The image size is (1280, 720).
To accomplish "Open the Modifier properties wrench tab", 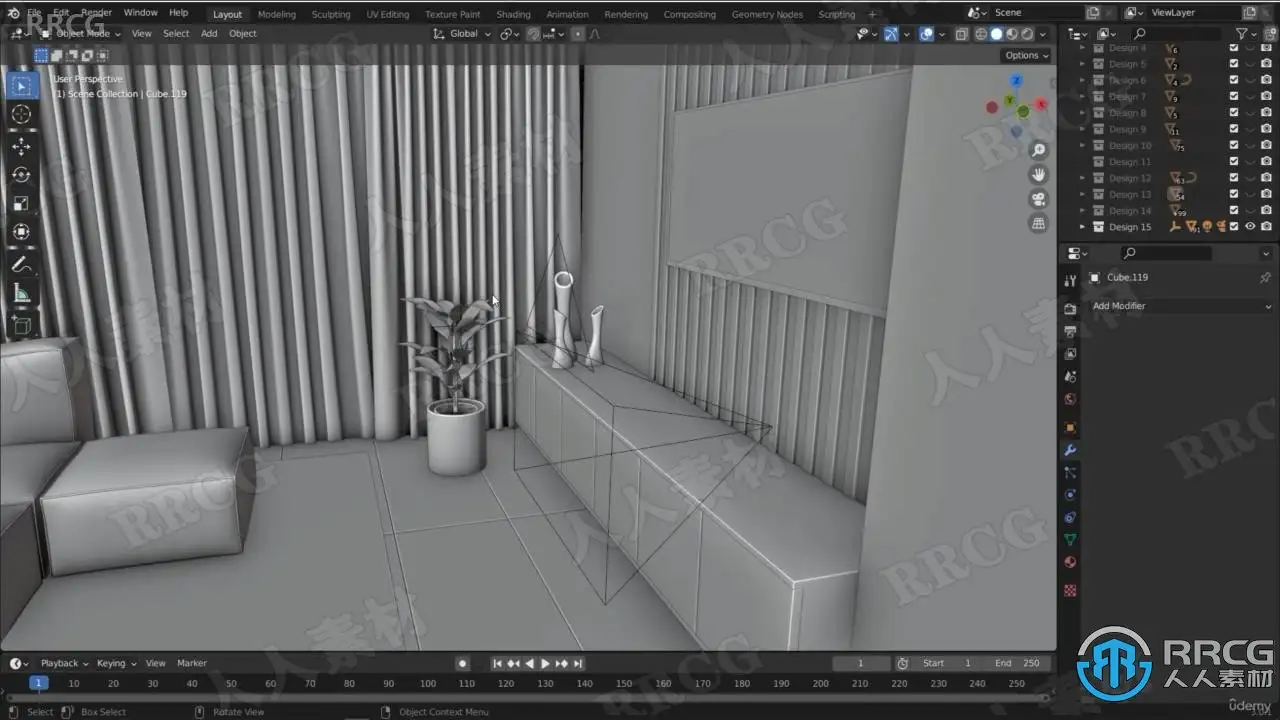I will [x=1070, y=451].
